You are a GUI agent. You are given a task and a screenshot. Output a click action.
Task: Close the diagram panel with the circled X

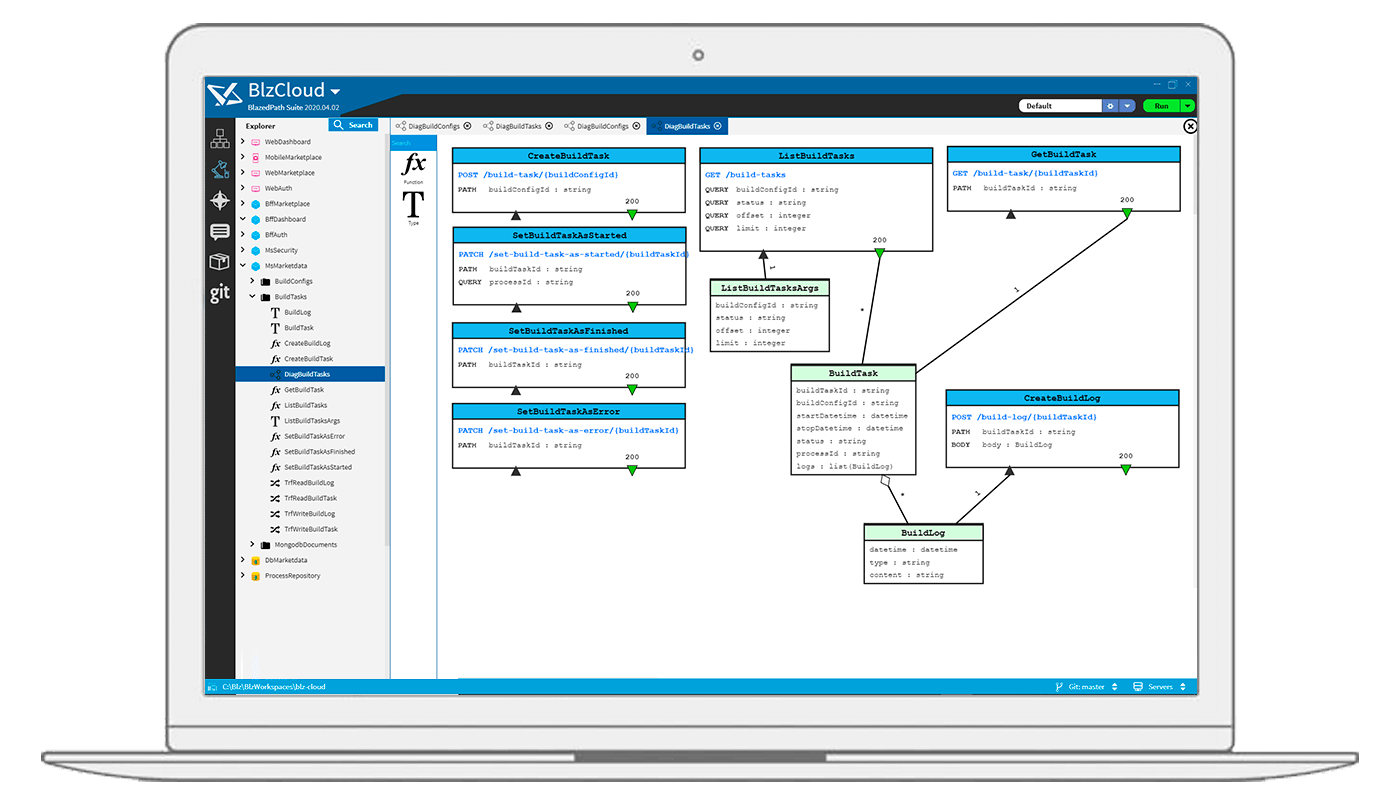[x=1190, y=127]
